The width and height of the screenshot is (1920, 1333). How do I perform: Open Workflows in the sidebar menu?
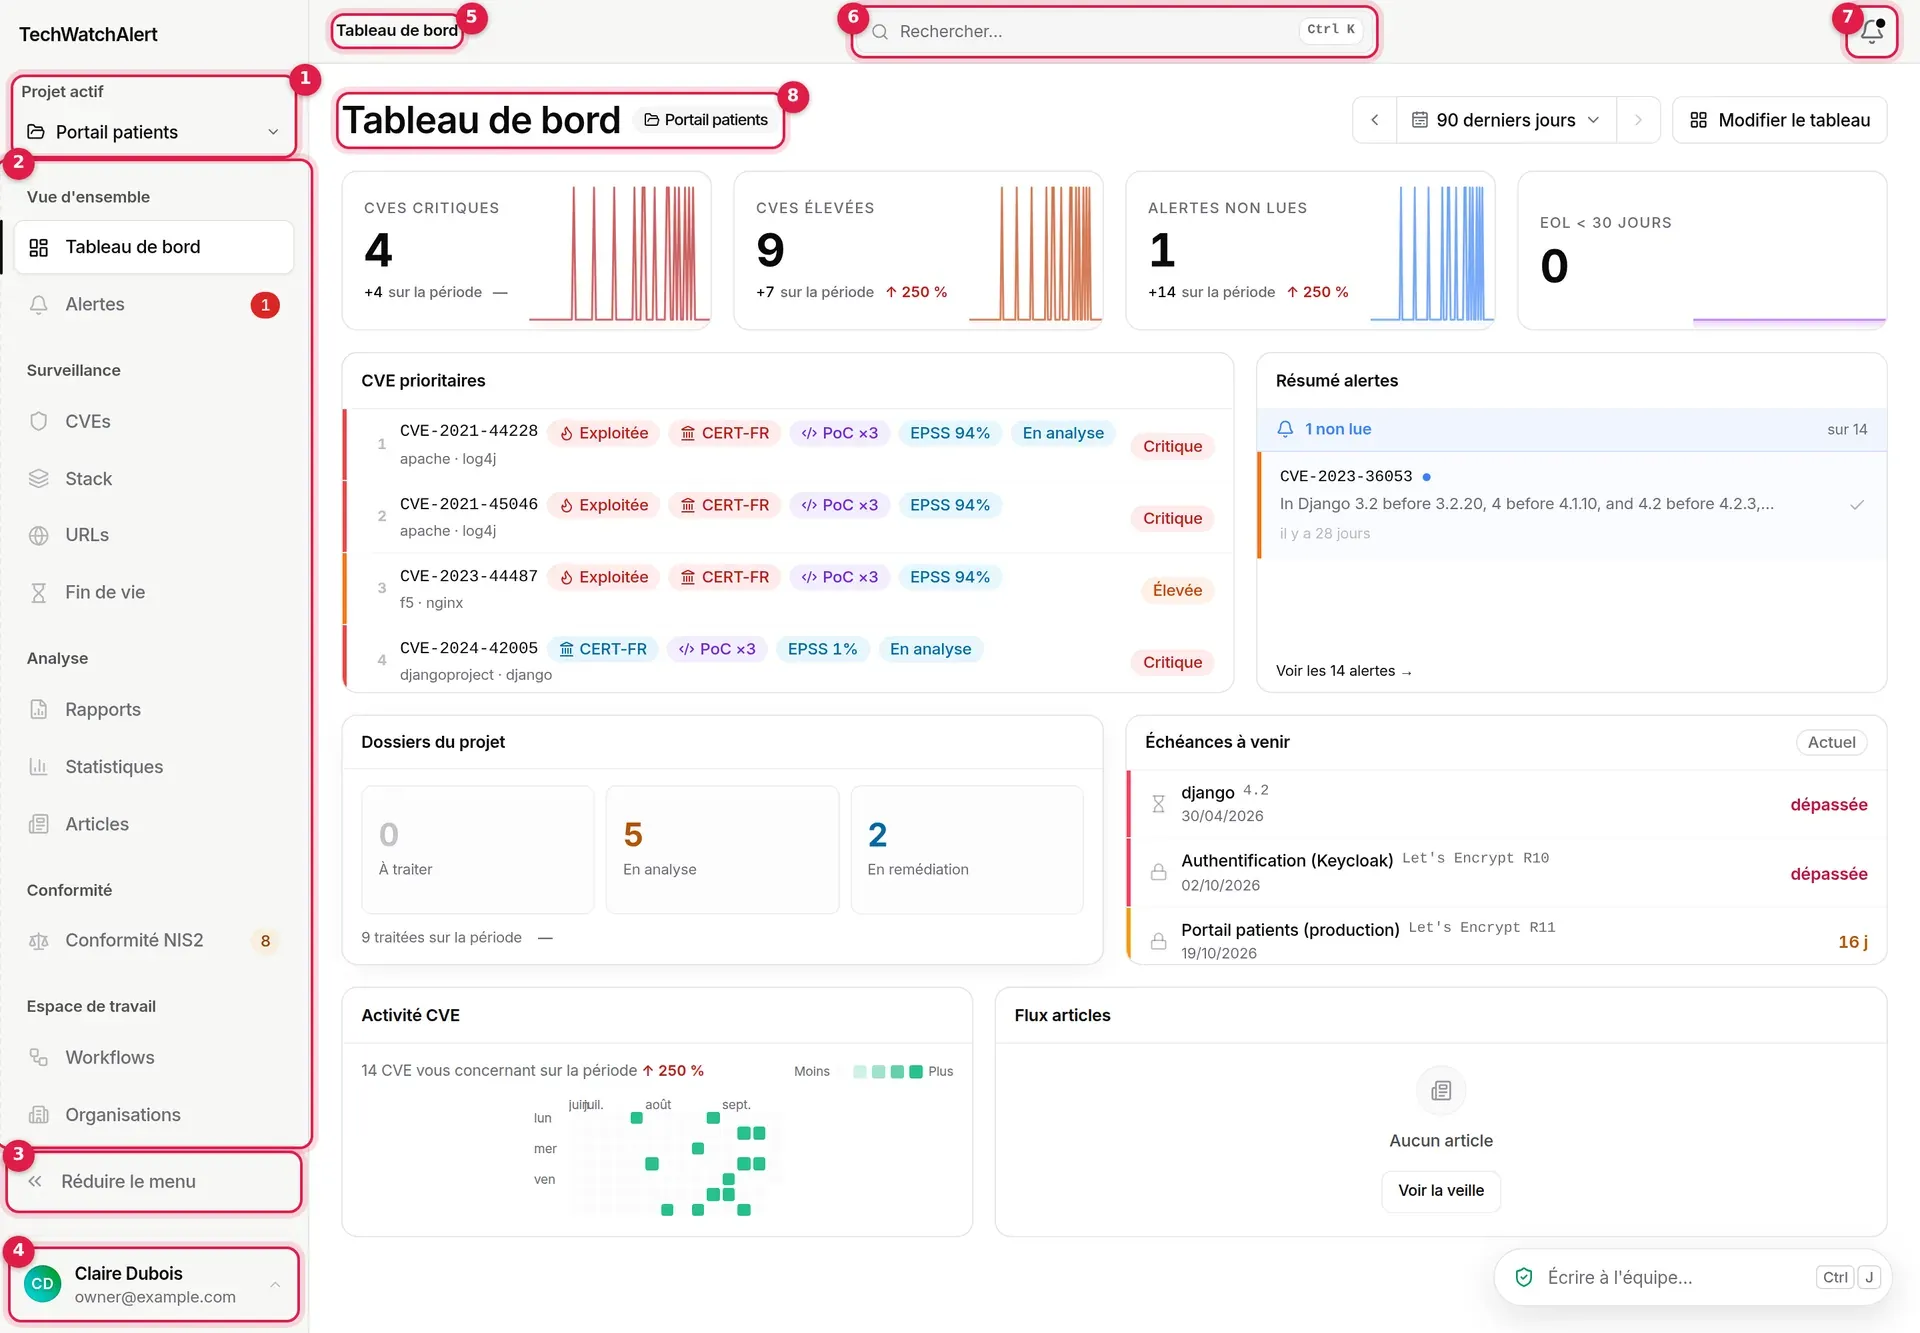(x=154, y=1057)
